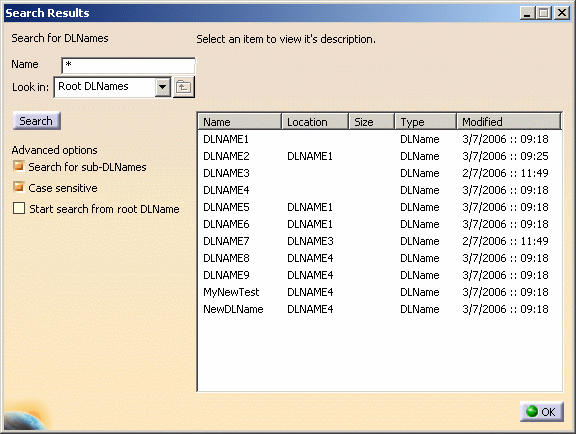This screenshot has width=576, height=434.
Task: Select the DLNAME7 result row
Action: pos(379,241)
